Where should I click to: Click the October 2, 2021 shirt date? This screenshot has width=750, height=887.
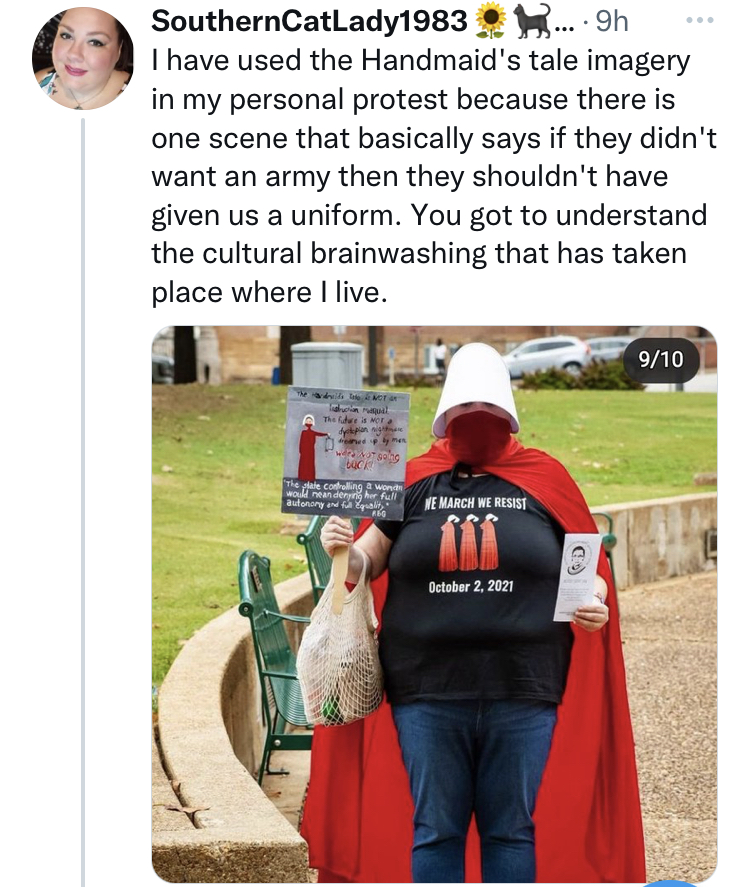[x=471, y=586]
